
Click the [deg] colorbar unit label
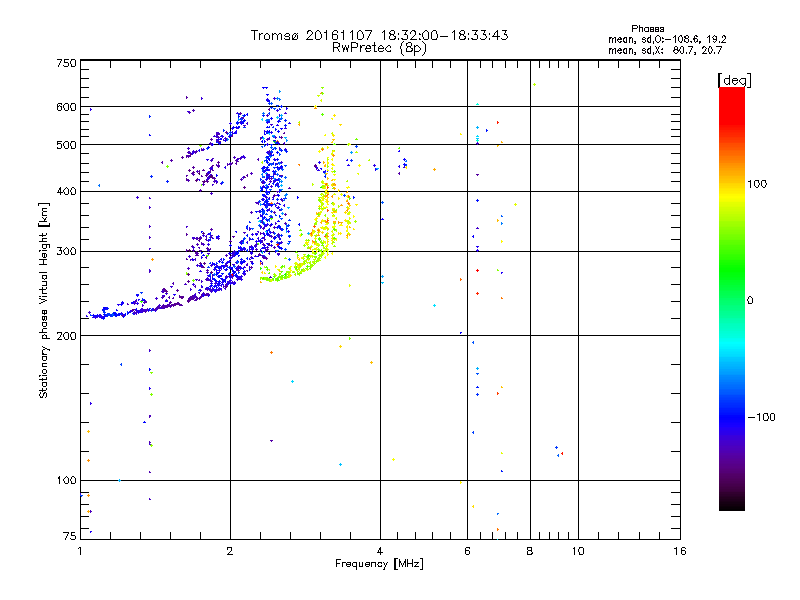(x=734, y=80)
